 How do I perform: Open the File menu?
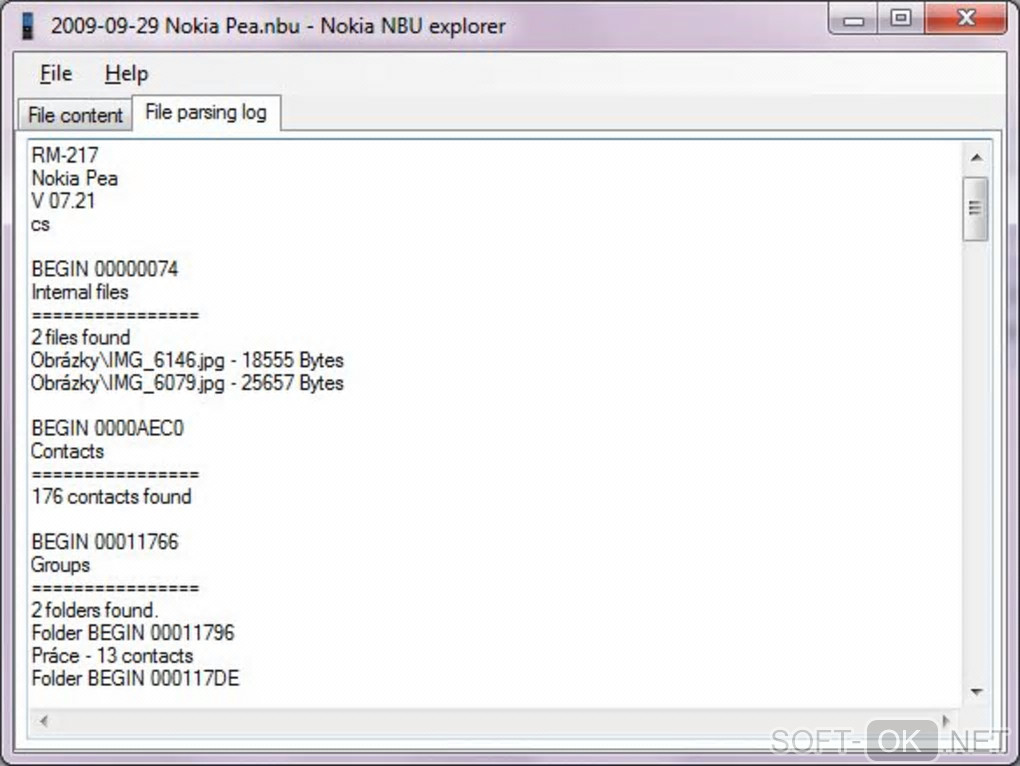(56, 73)
